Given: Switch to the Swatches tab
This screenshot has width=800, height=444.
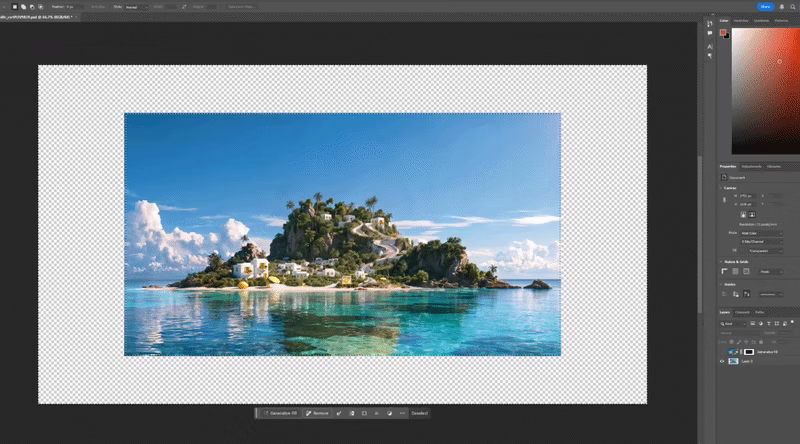Looking at the screenshot, I should tap(741, 21).
